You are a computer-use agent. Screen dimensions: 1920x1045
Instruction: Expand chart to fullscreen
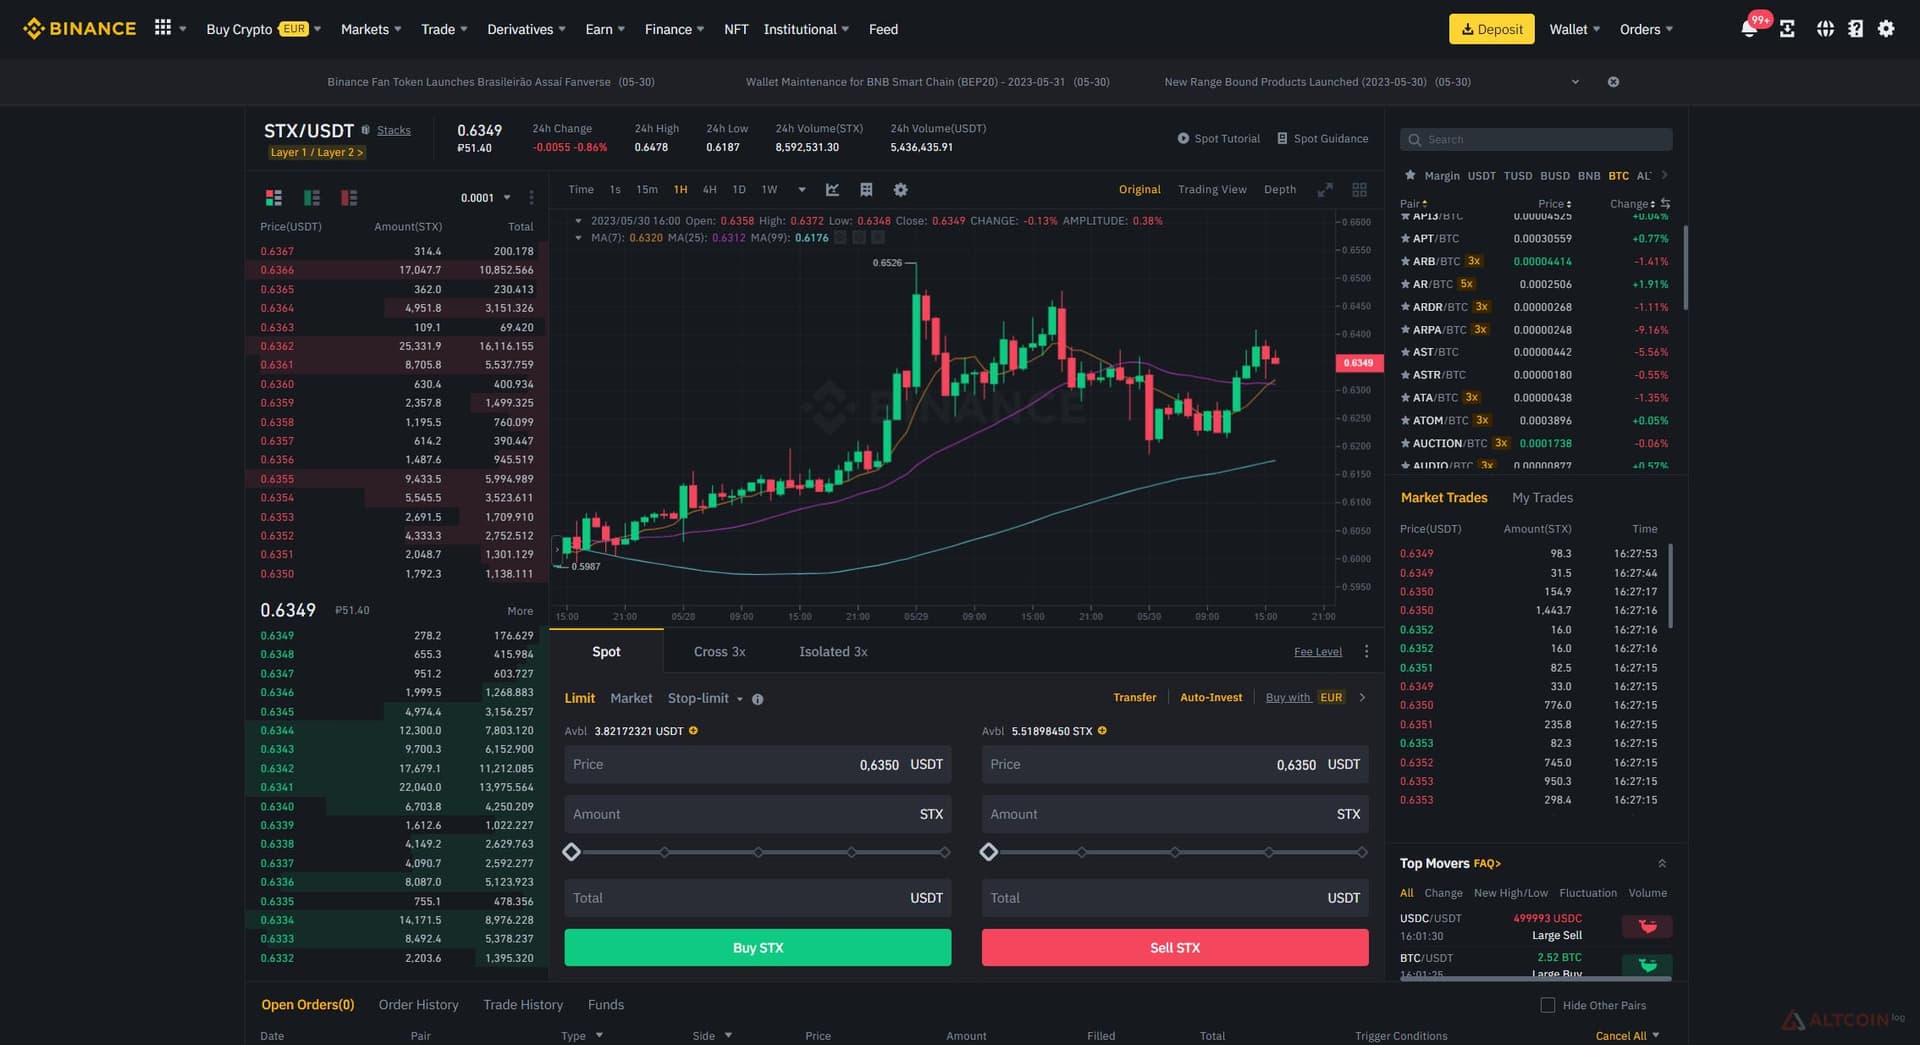(1325, 189)
